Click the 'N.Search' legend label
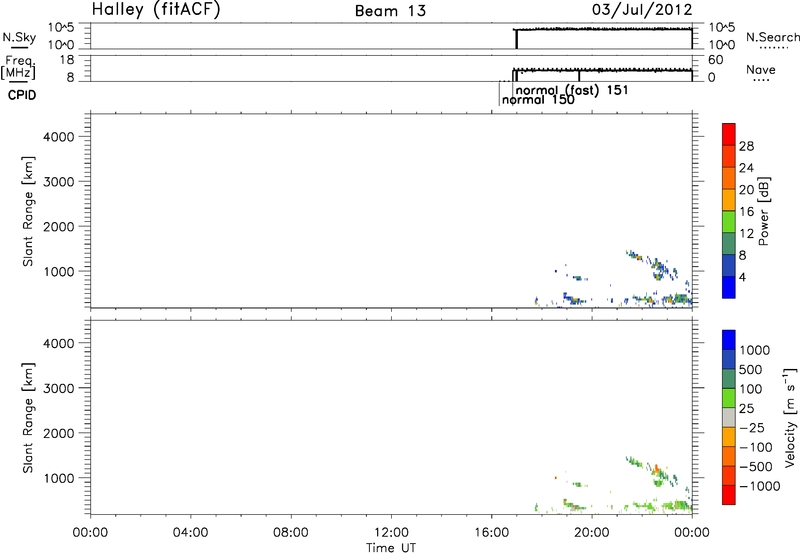 pos(772,37)
